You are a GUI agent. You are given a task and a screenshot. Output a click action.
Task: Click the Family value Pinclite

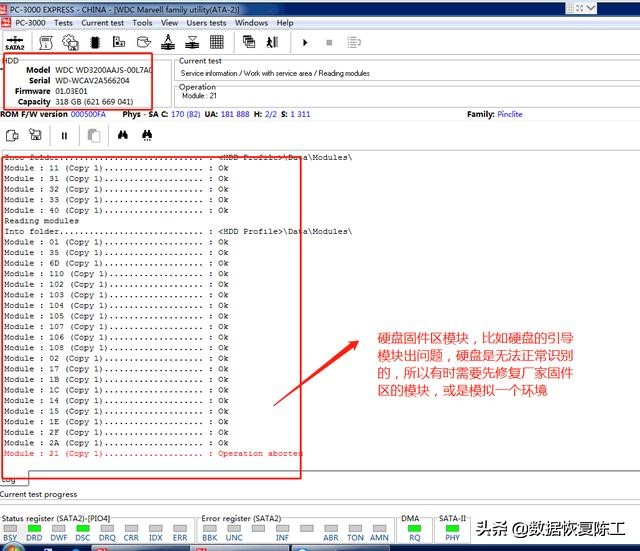[x=510, y=114]
